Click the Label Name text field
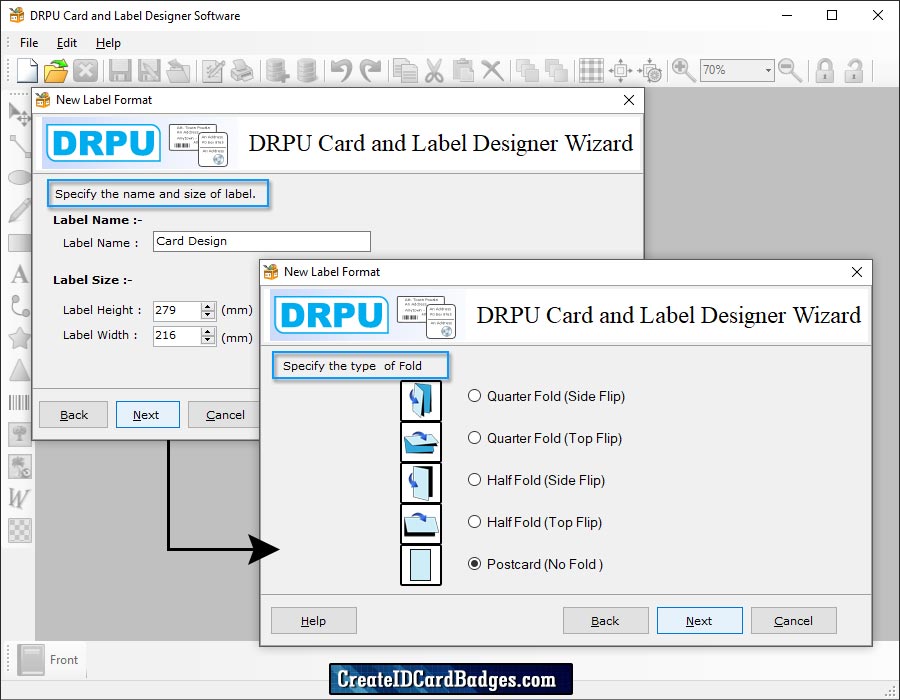The image size is (900, 700). point(262,241)
